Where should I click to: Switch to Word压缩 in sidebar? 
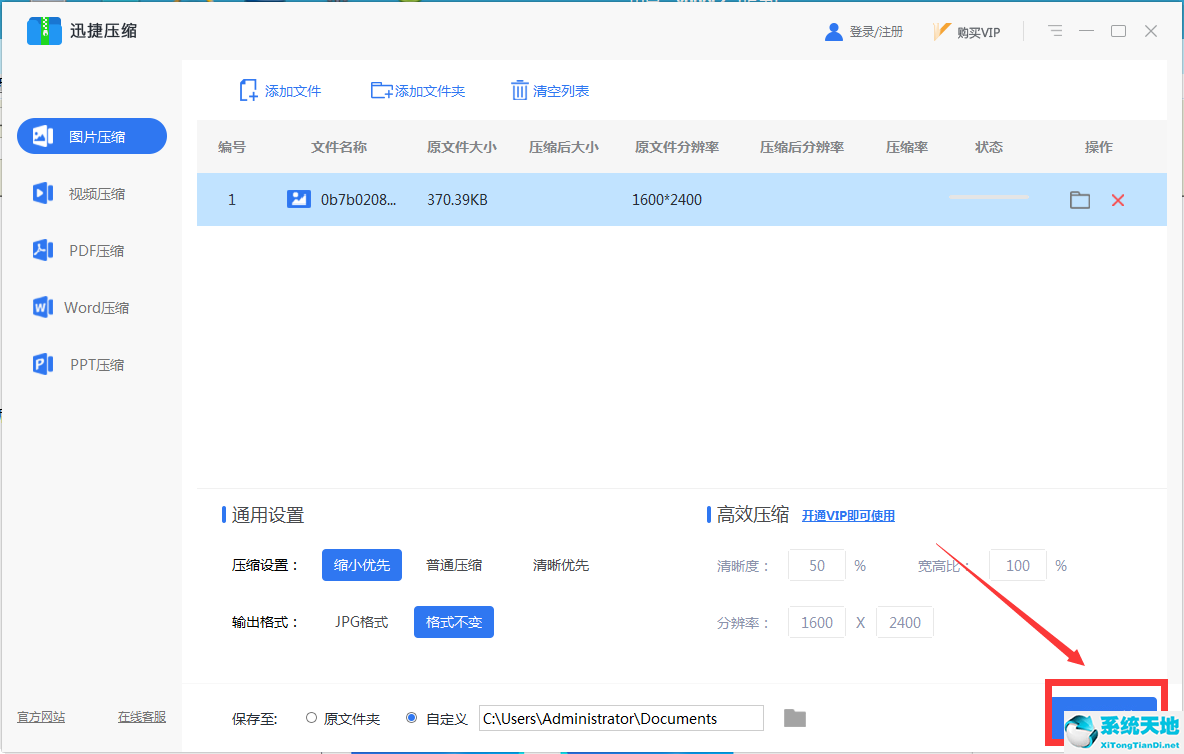80,307
